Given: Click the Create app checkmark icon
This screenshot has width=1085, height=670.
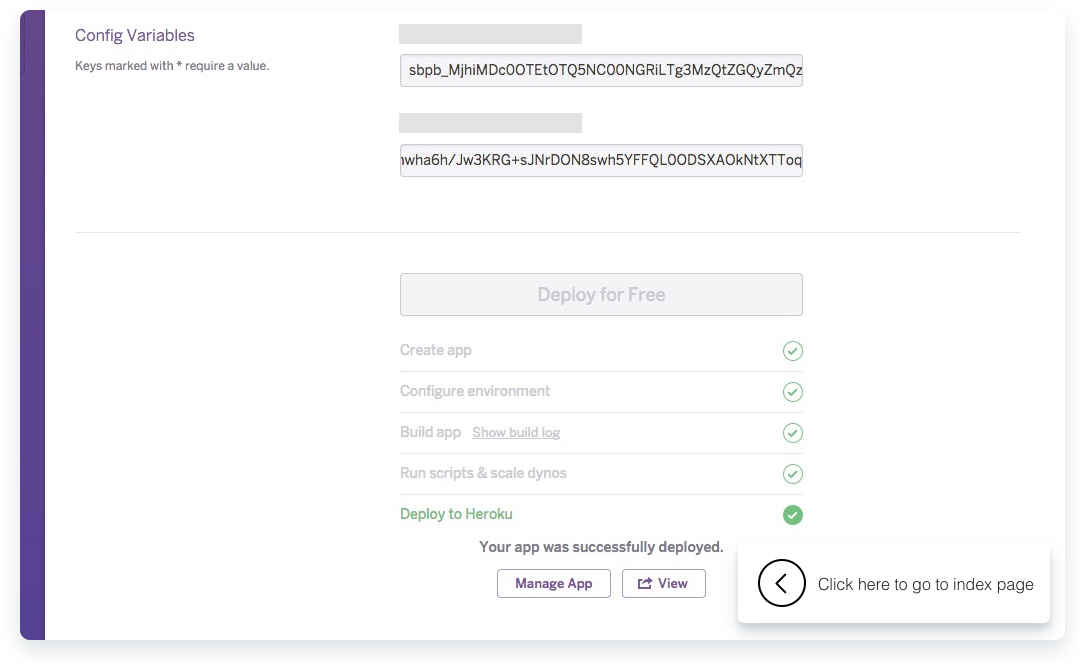Looking at the screenshot, I should point(792,351).
